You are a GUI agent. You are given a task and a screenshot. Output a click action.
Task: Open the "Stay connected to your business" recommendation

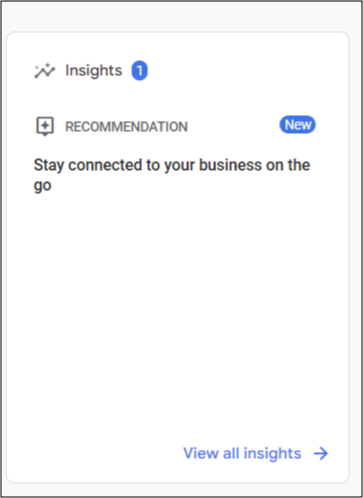(x=172, y=175)
